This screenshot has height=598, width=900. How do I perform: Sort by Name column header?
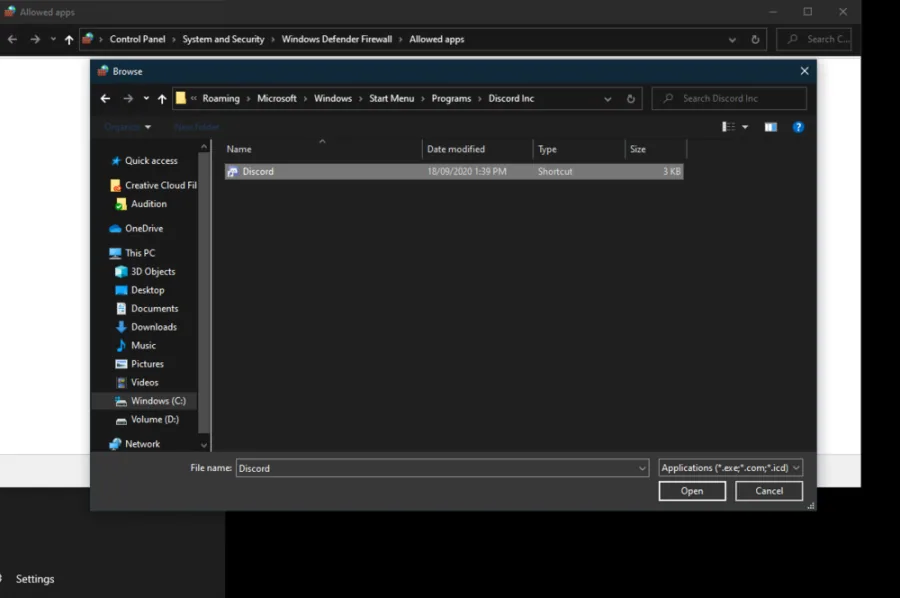coord(323,149)
